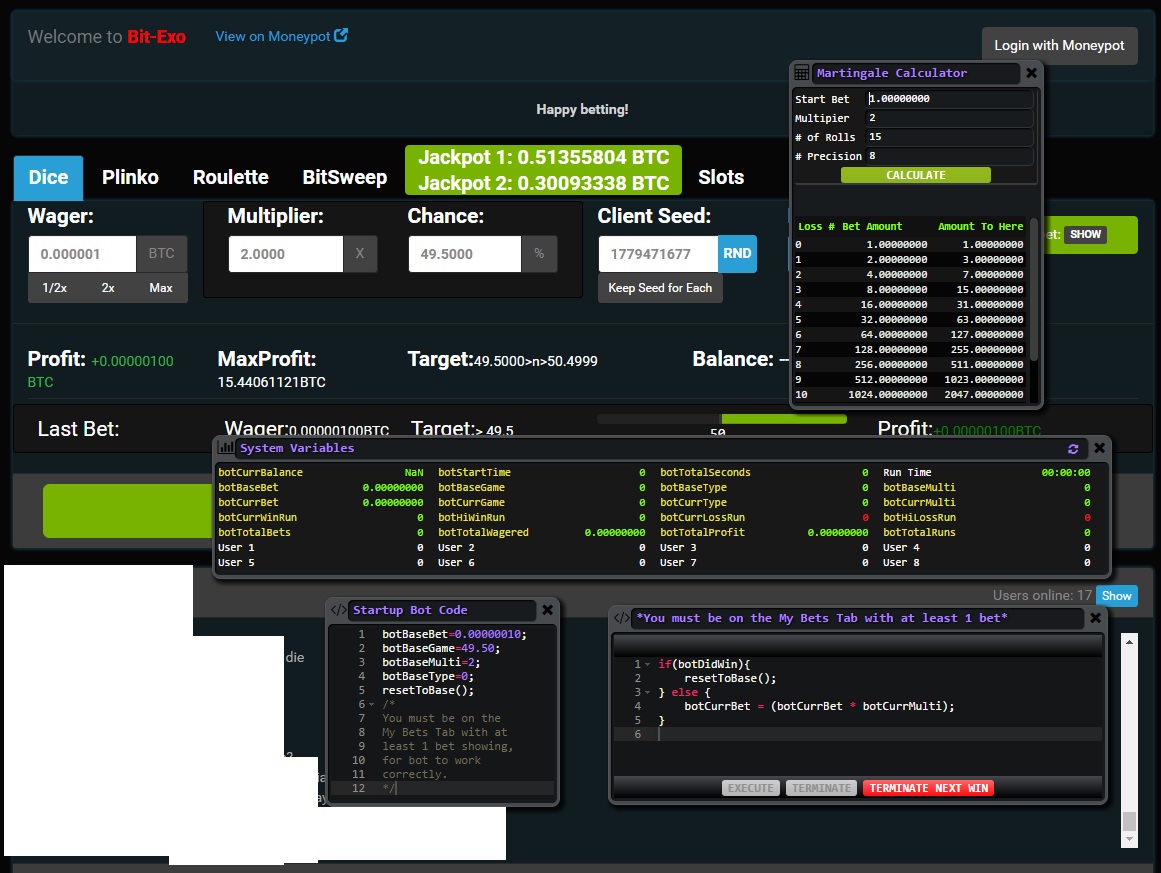Click the last bet roll result bar
Viewport: 1161px width, 873px height.
(x=722, y=419)
